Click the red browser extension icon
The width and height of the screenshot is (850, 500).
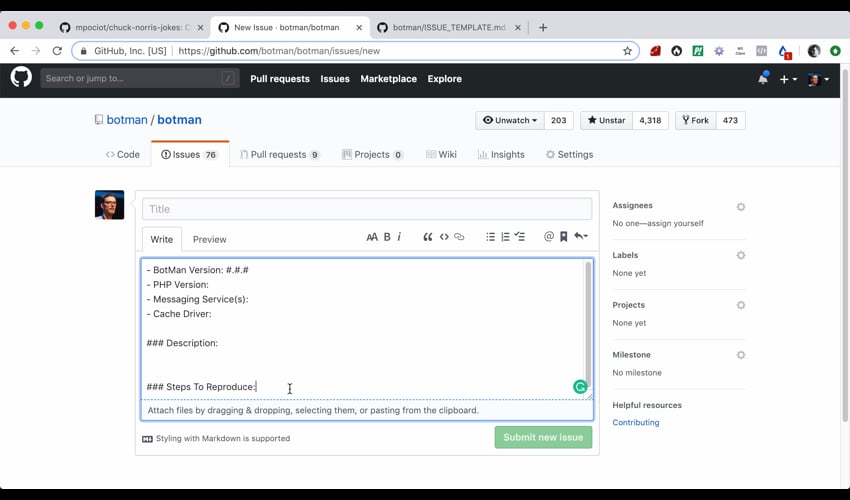tap(655, 51)
